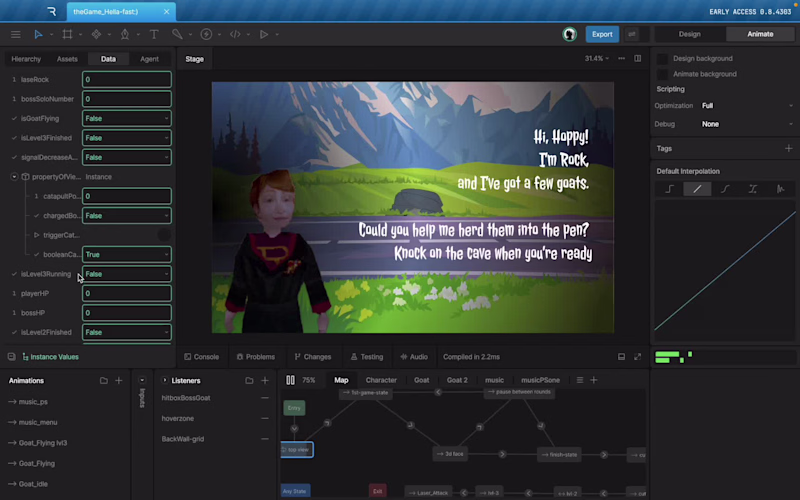Click the Export button

(602, 34)
